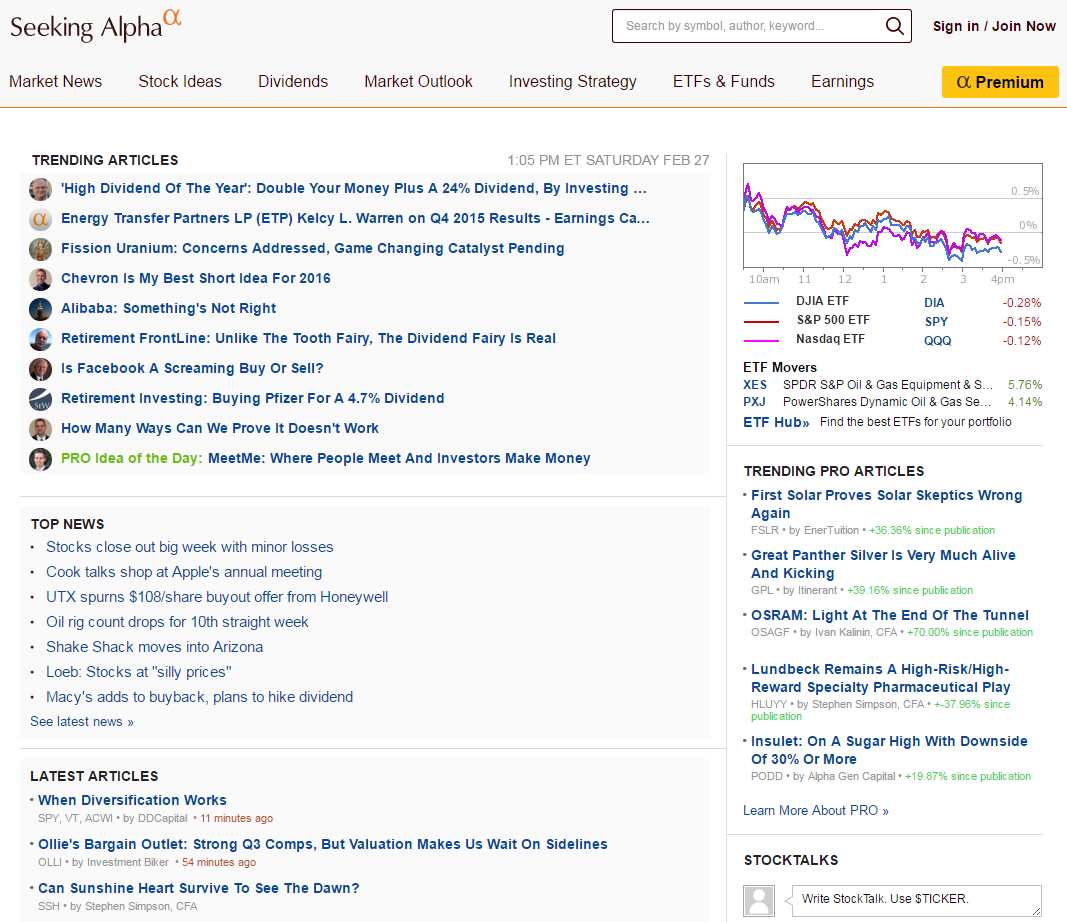Click the DIA ticker symbol
The height and width of the screenshot is (922, 1067).
934,303
